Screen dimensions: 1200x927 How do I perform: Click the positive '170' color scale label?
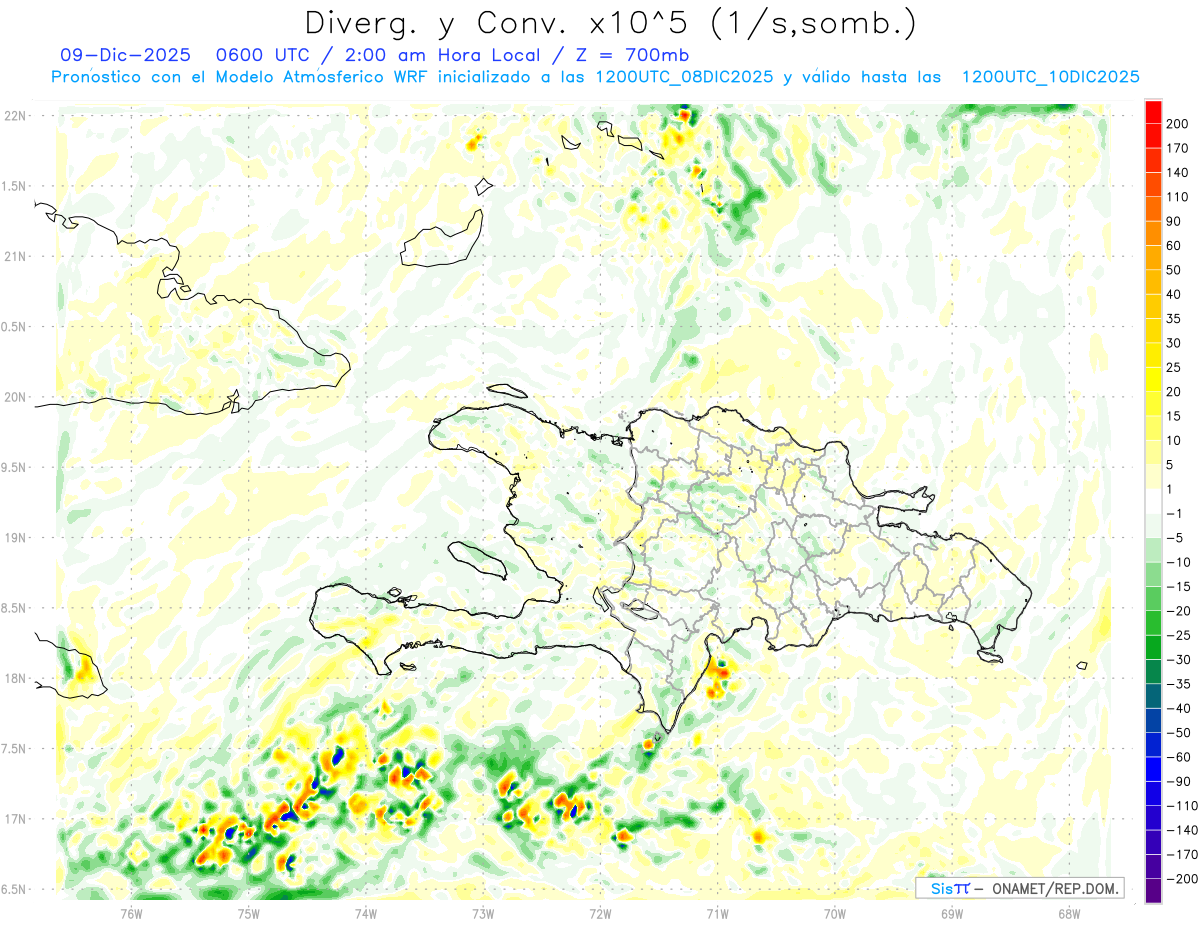1178,148
